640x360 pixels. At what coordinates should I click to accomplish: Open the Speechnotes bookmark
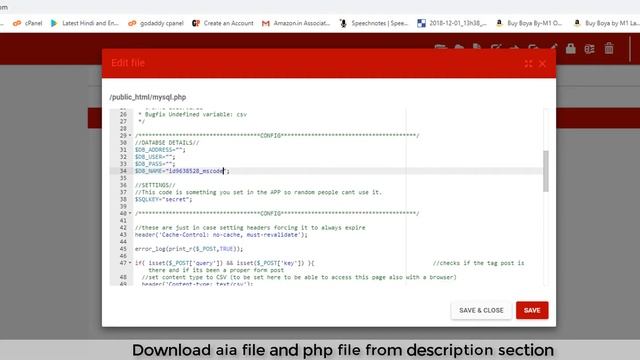click(x=373, y=23)
